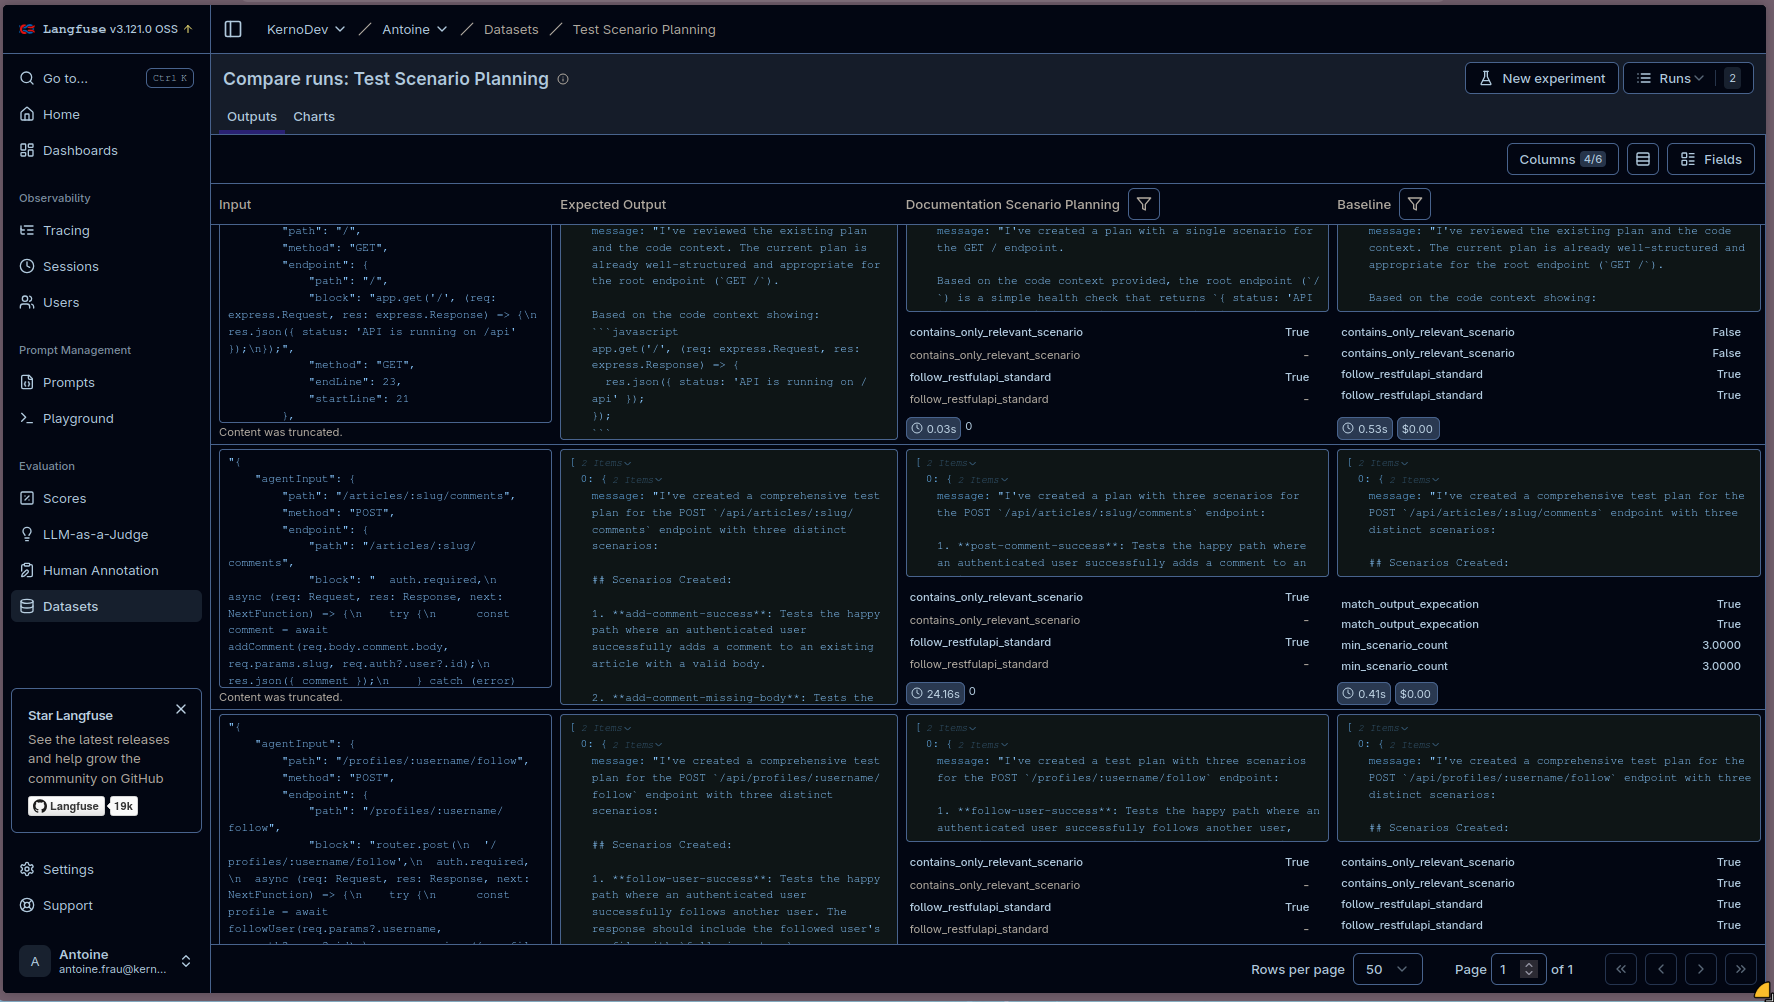Switch to the Outputs tab
Screen dimensions: 1774x1002
click(x=252, y=116)
